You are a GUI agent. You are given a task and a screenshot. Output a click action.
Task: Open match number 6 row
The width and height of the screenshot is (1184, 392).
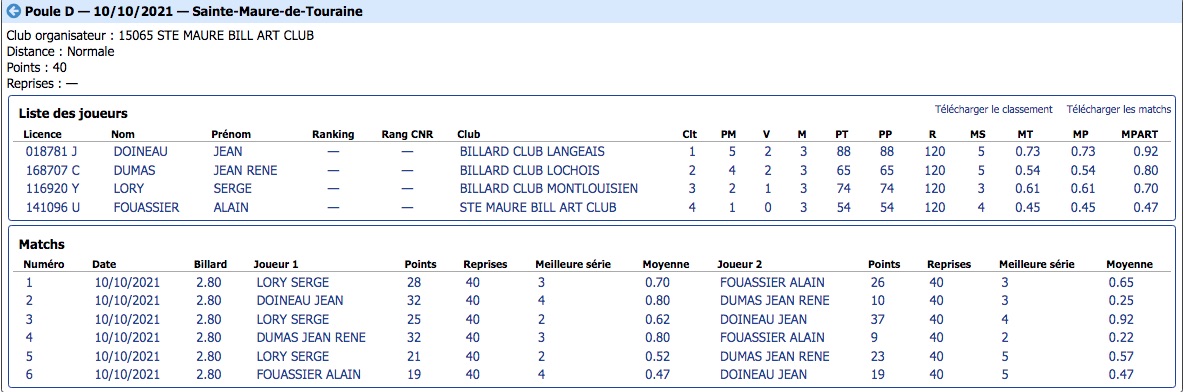click(591, 375)
